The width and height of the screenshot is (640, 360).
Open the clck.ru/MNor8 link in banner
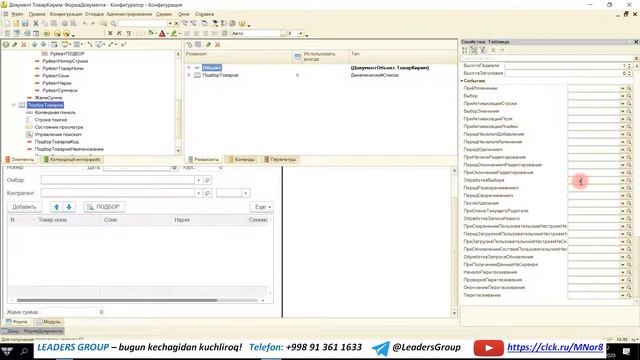click(x=555, y=347)
